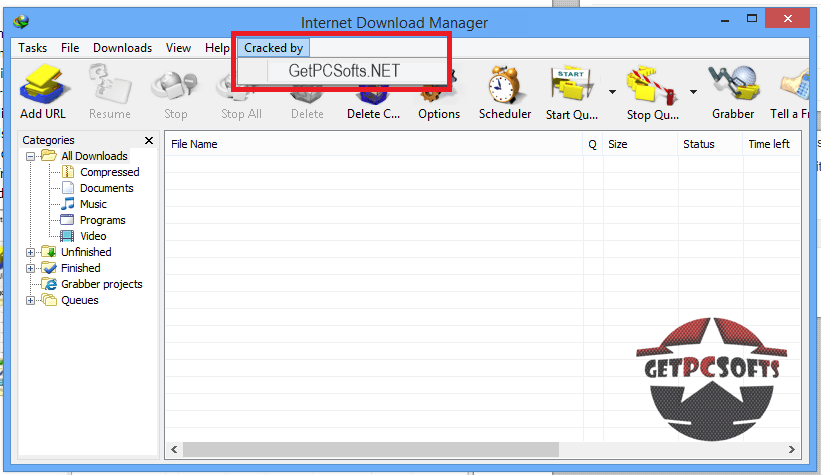Screen dimensions: 824x476
Task: Open the Grabber tool icon
Action: [x=733, y=84]
